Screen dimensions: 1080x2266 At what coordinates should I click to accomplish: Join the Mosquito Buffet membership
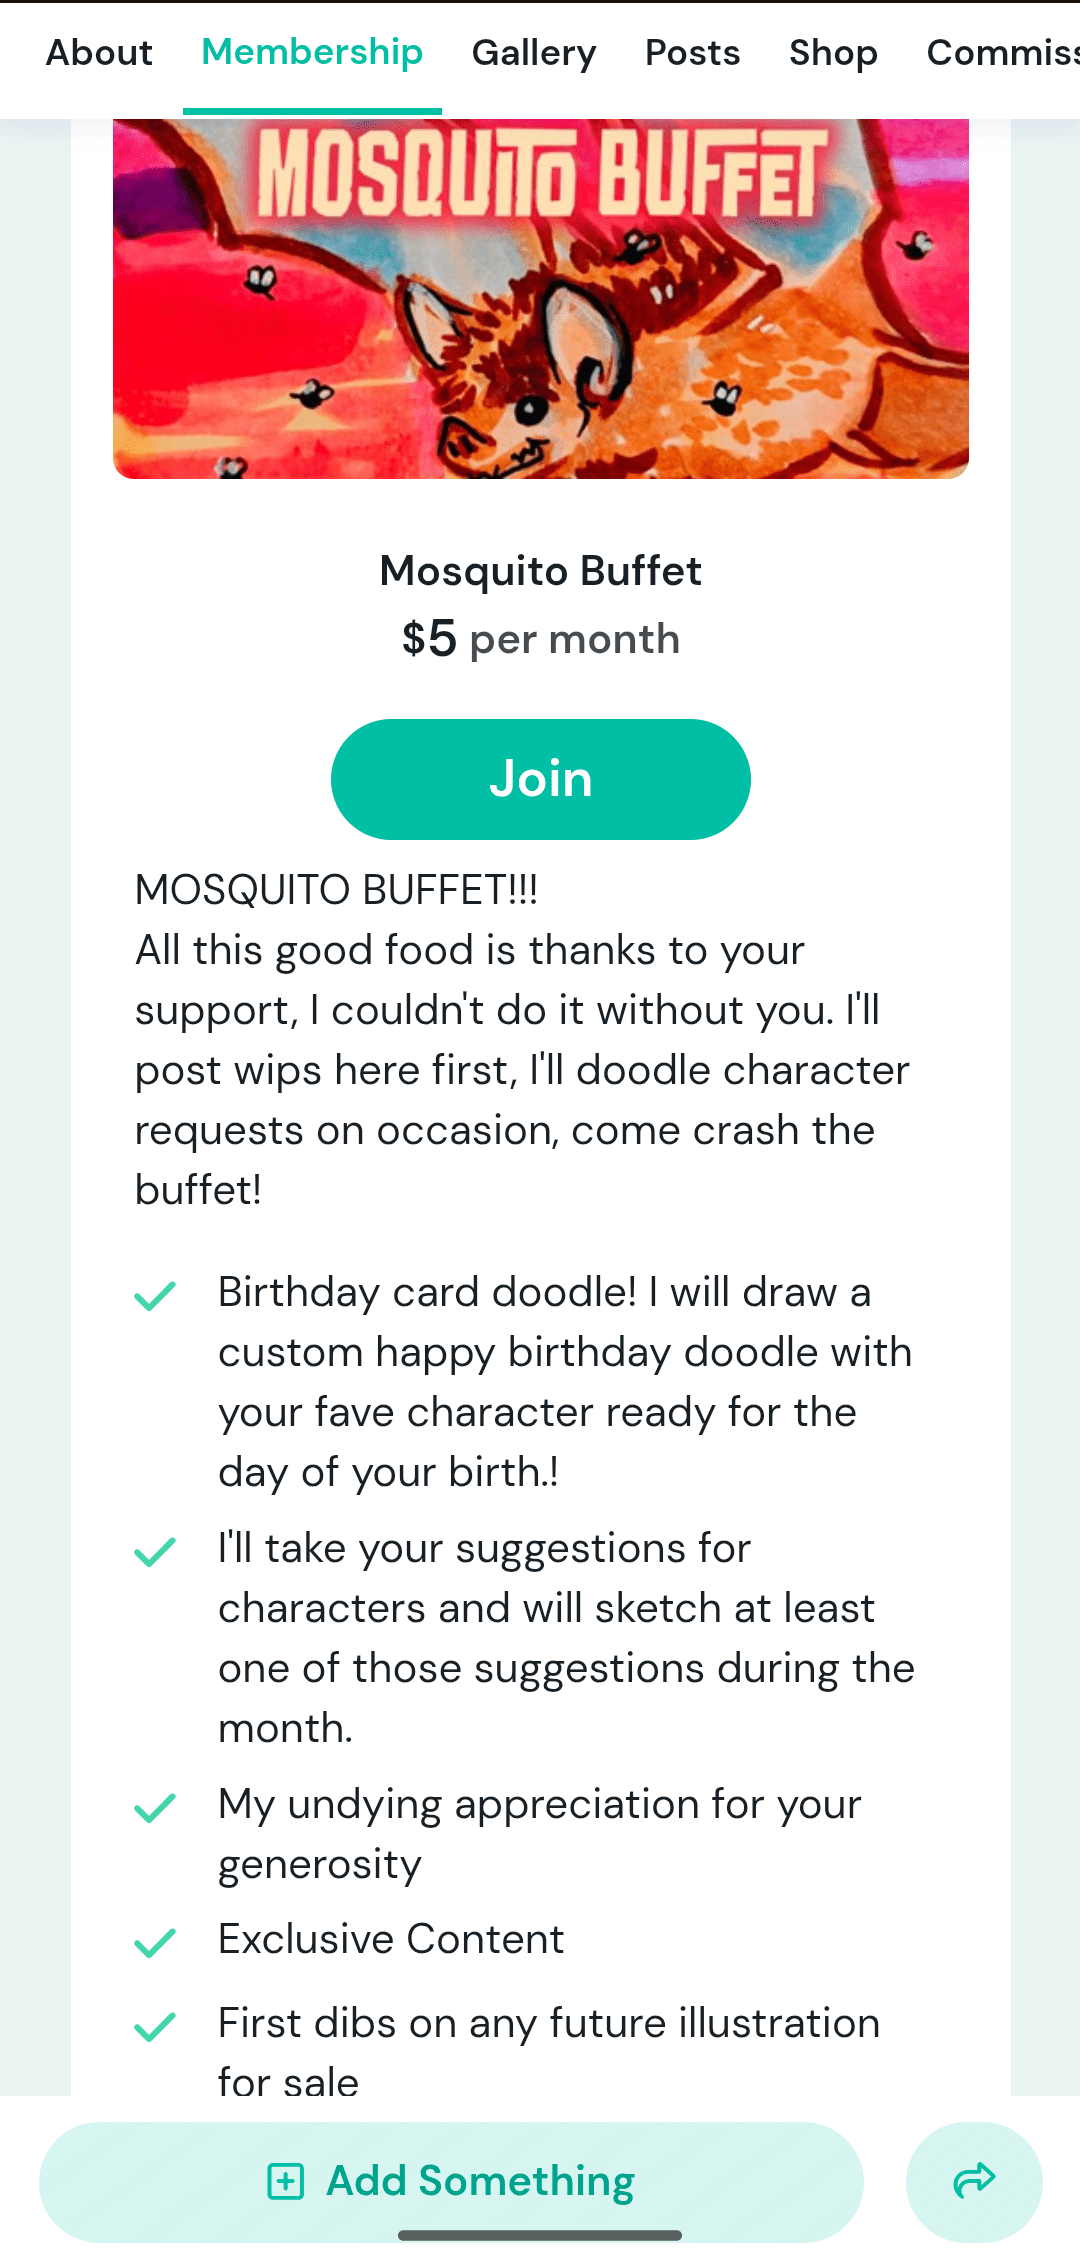pyautogui.click(x=540, y=779)
